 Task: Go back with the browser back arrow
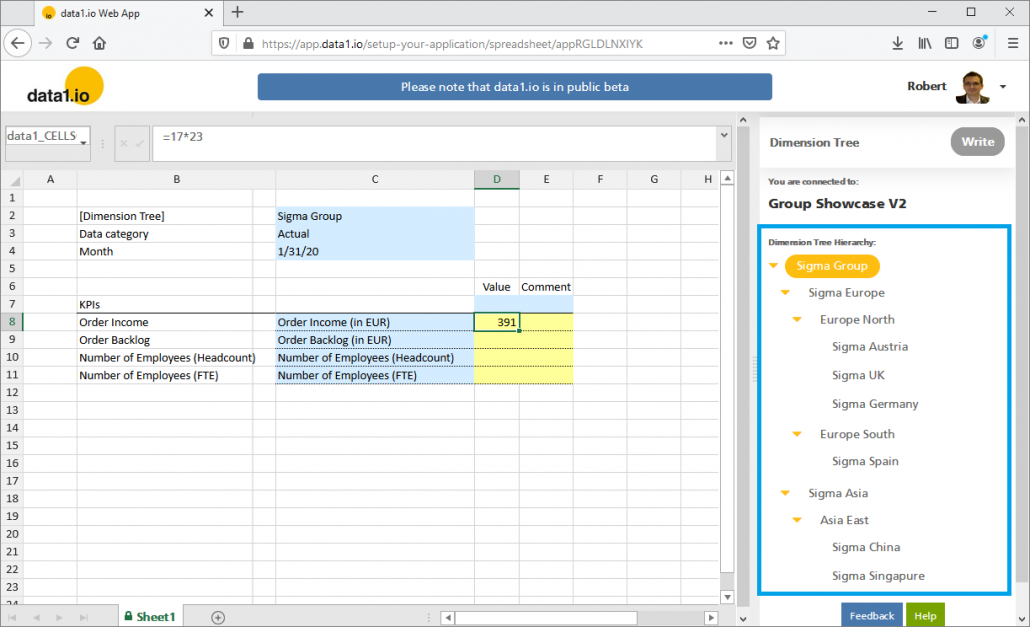[18, 43]
